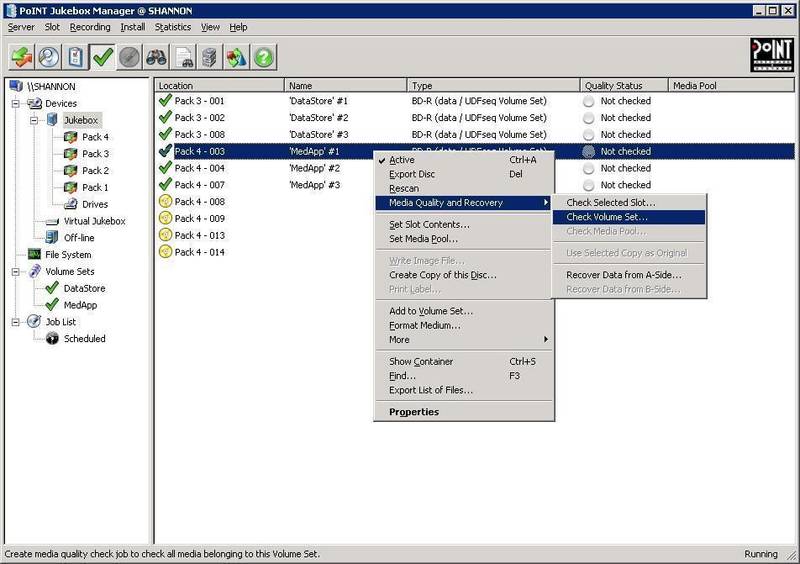
Task: Select the File System node
Action: [x=68, y=255]
